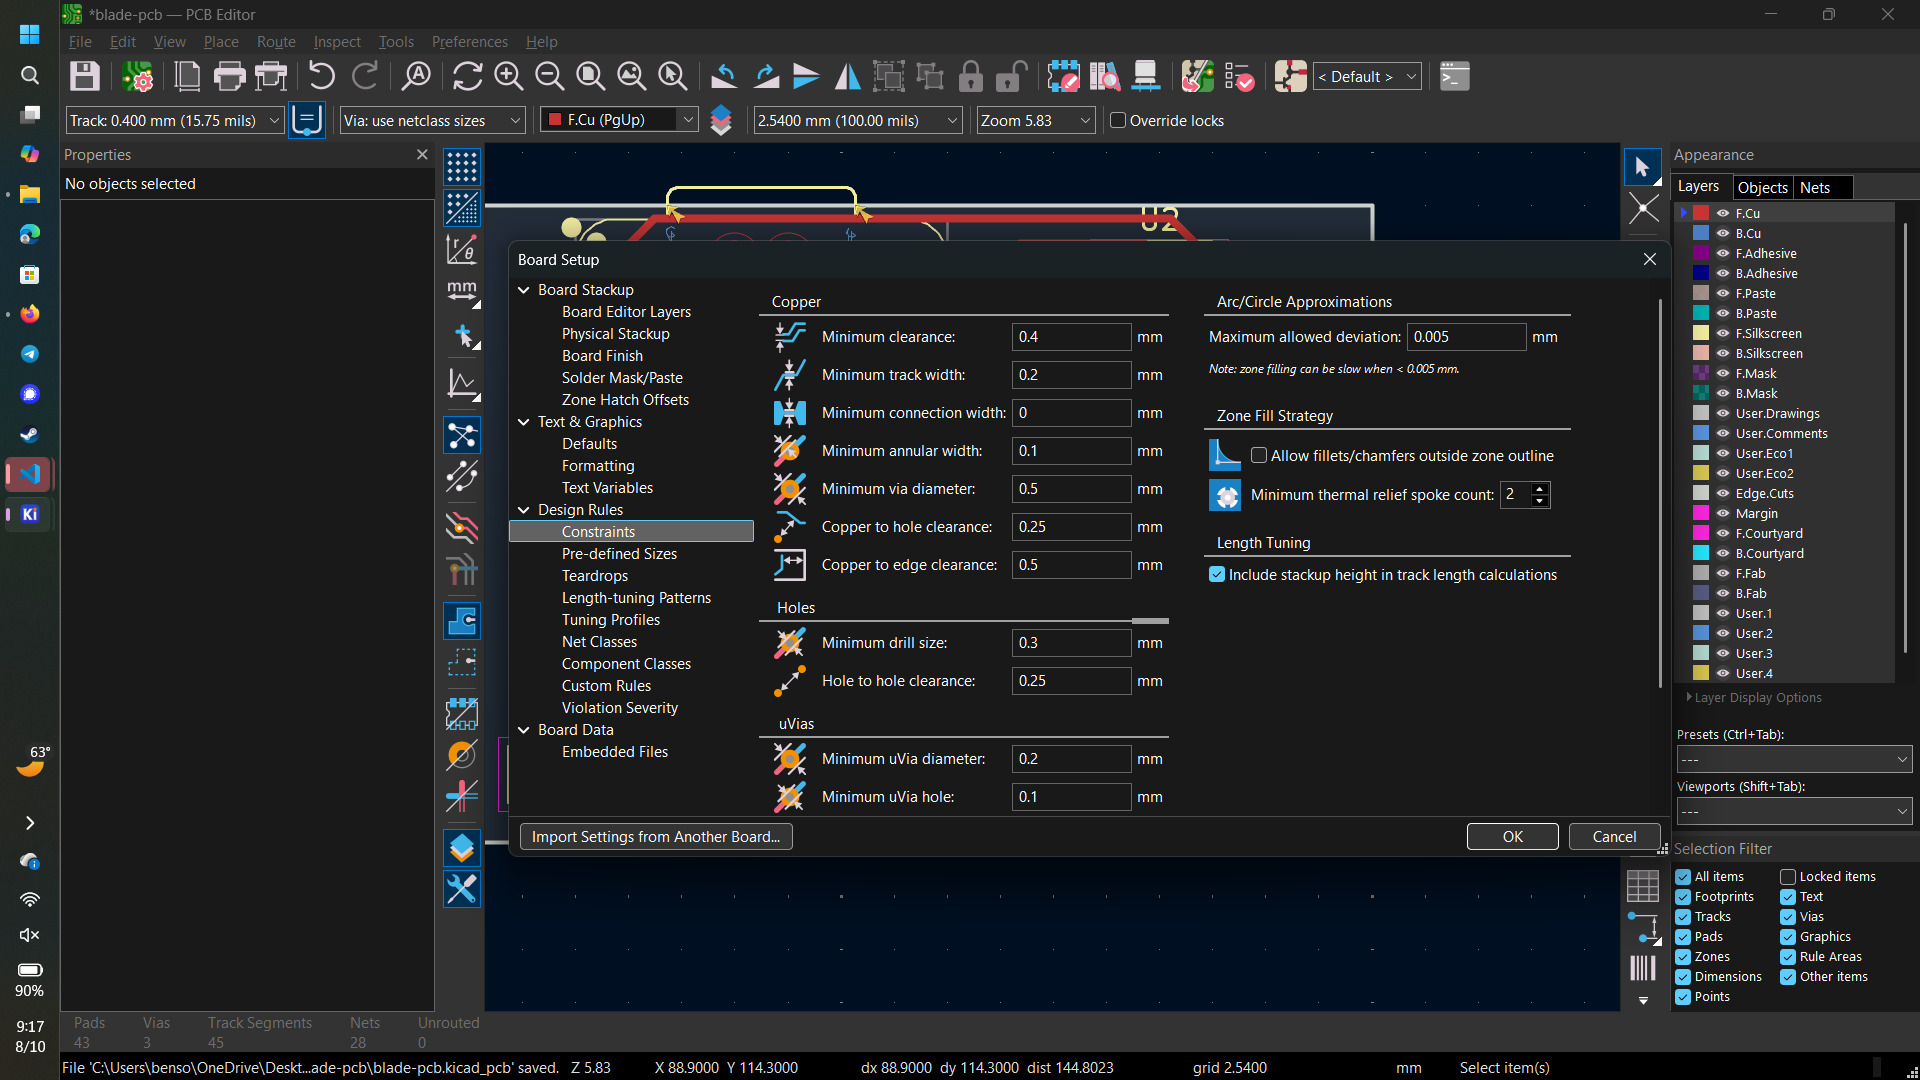Hide the Edge.Cuts layer eye icon
The width and height of the screenshot is (1920, 1080).
pos(1723,493)
